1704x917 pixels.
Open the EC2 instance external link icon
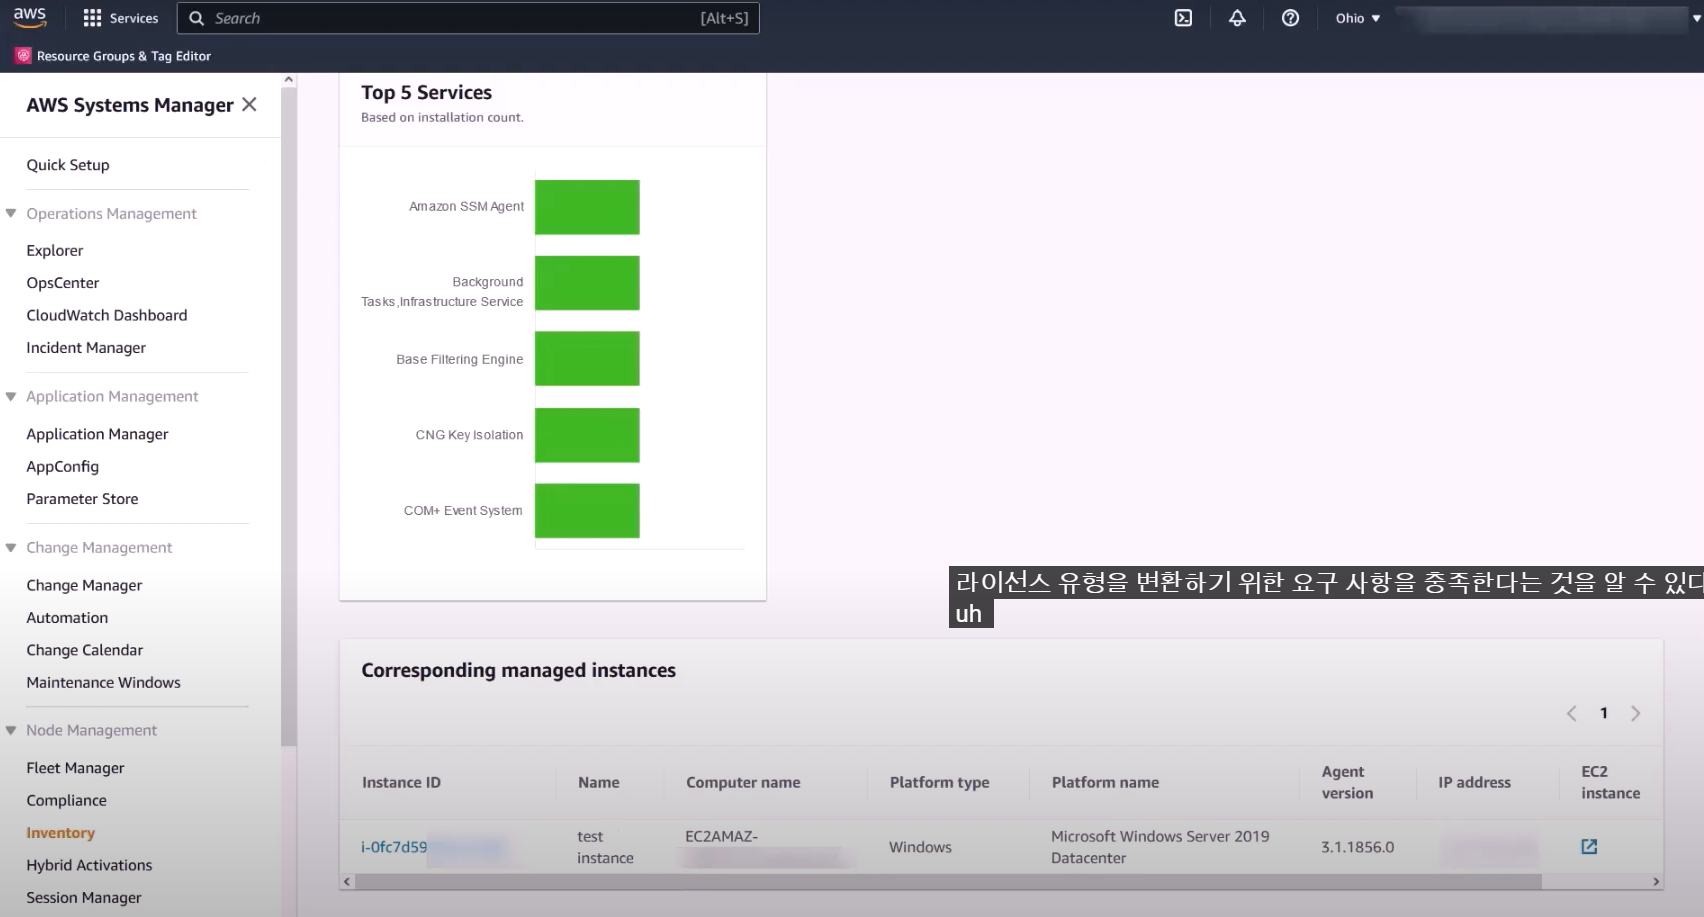tap(1589, 846)
